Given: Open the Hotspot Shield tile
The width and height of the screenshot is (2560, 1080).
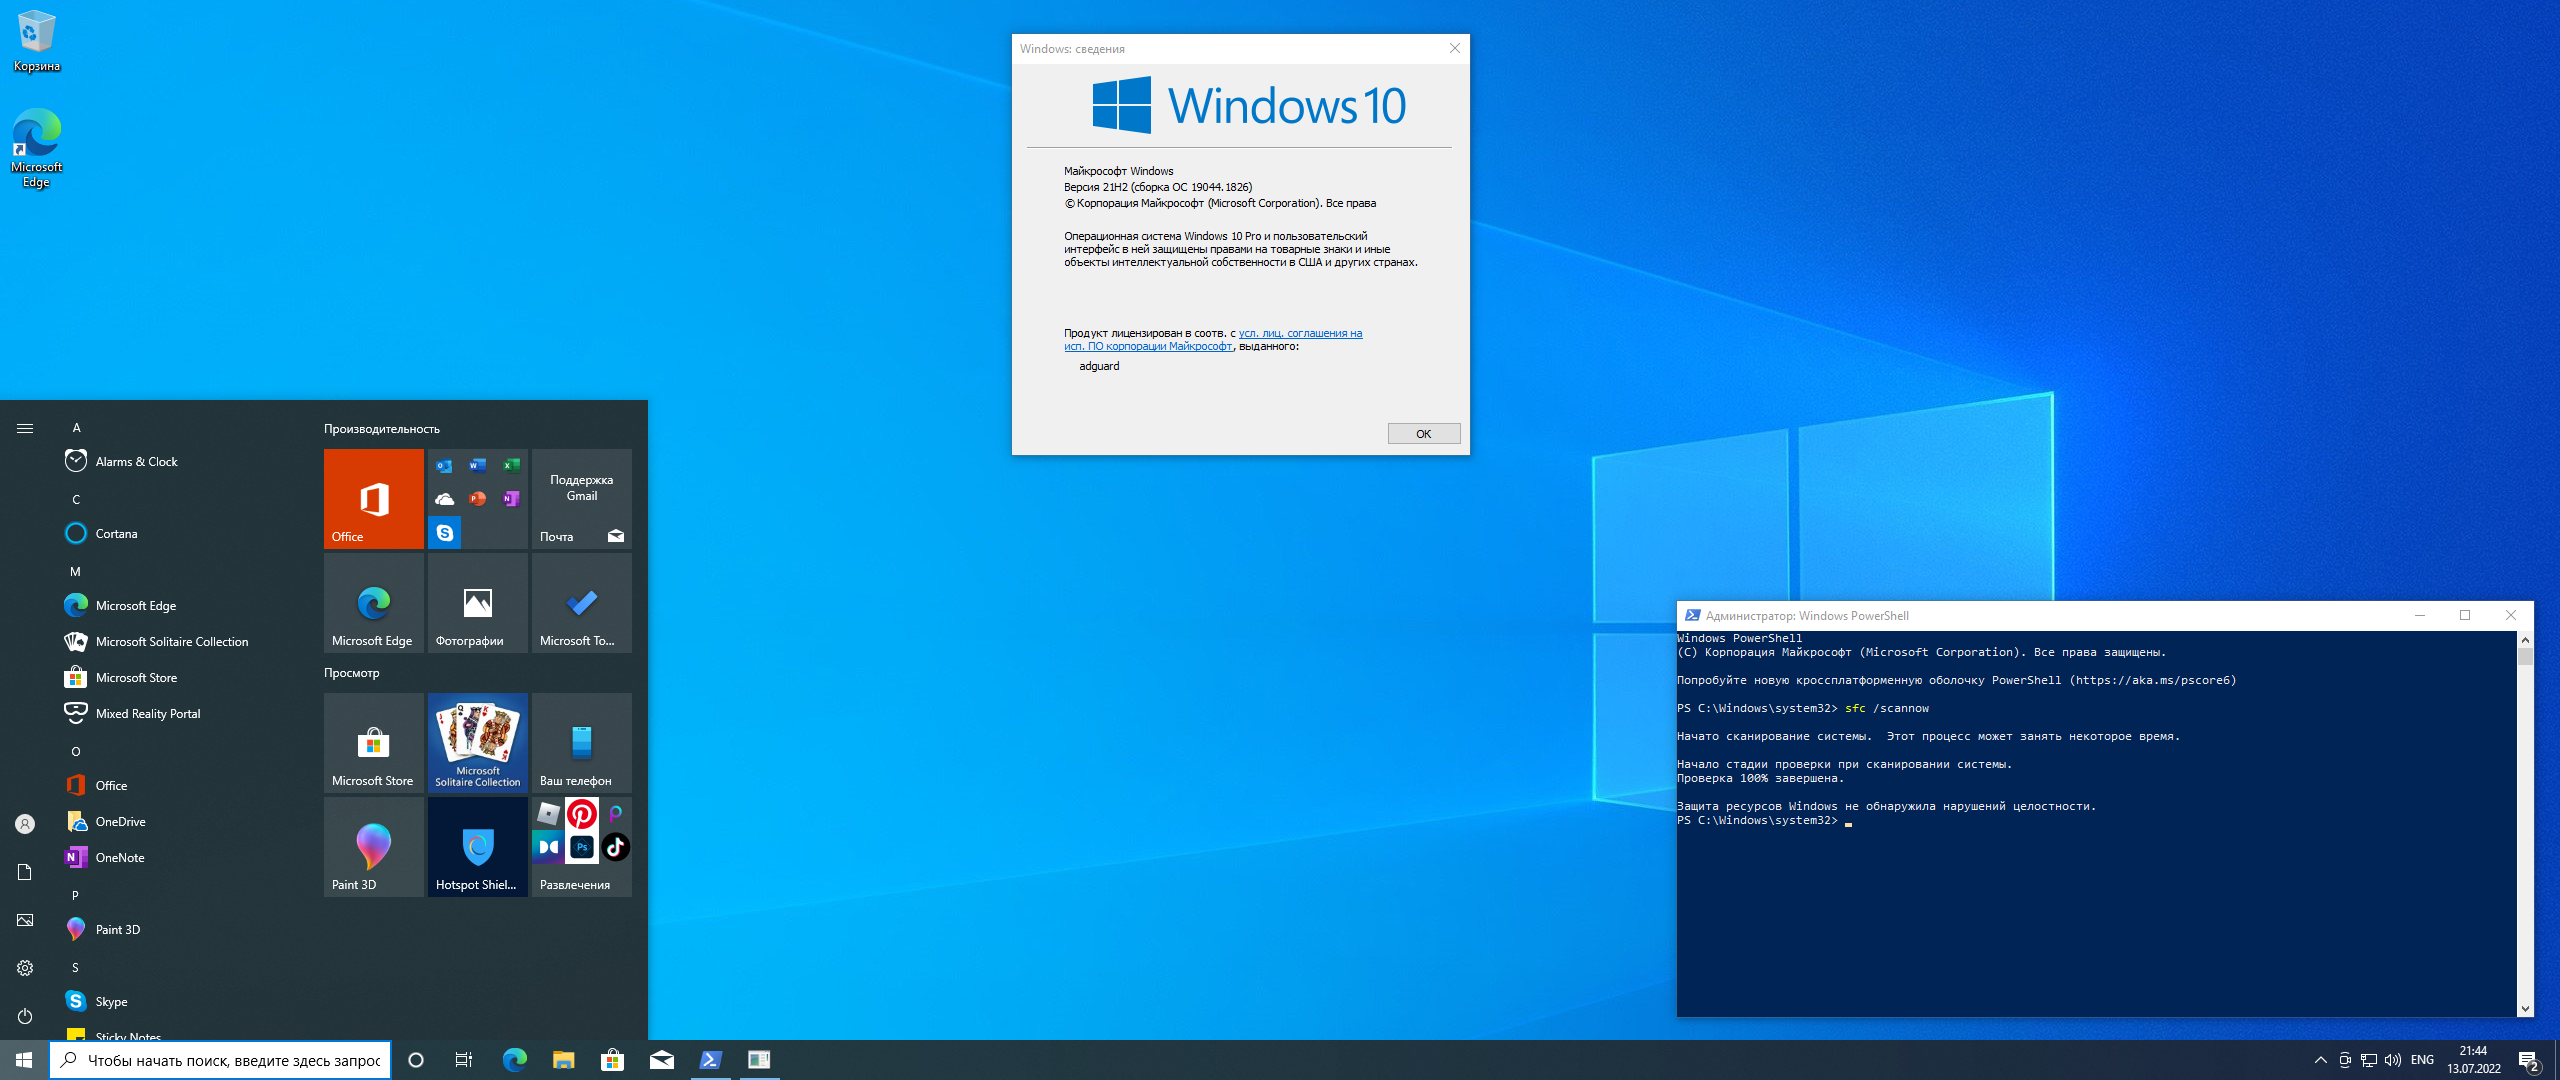Looking at the screenshot, I should 478,847.
